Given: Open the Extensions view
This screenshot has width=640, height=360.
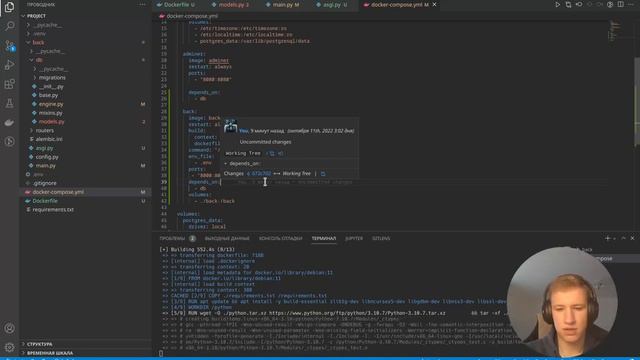Looking at the screenshot, I should (9, 84).
